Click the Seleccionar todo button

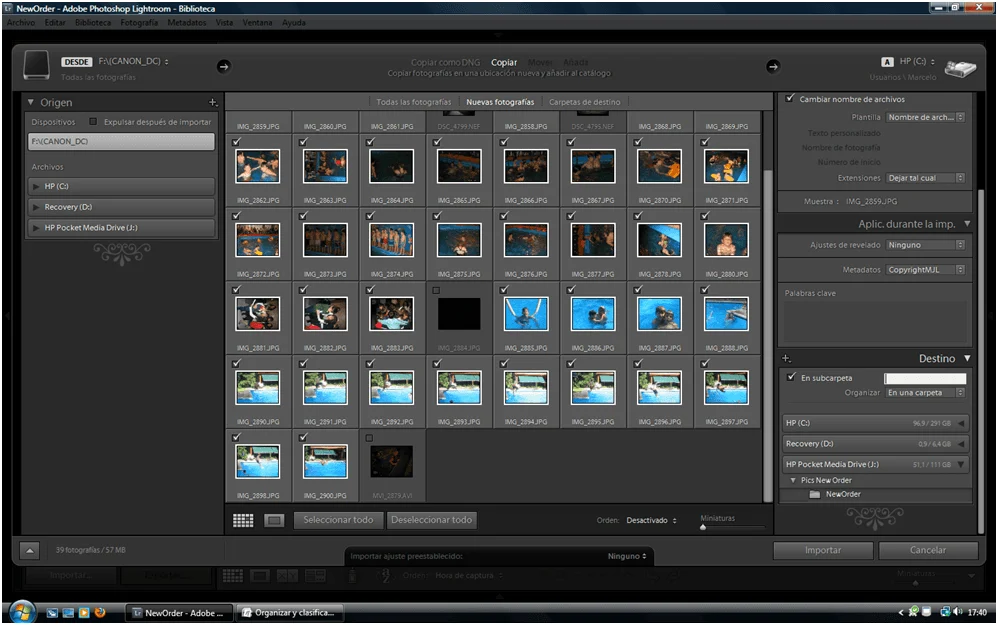click(338, 520)
